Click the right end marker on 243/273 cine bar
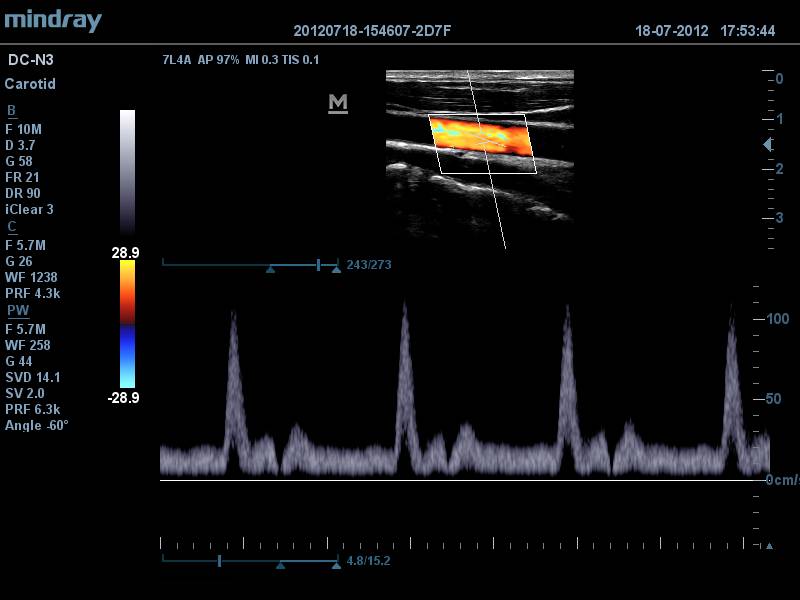 [336, 268]
